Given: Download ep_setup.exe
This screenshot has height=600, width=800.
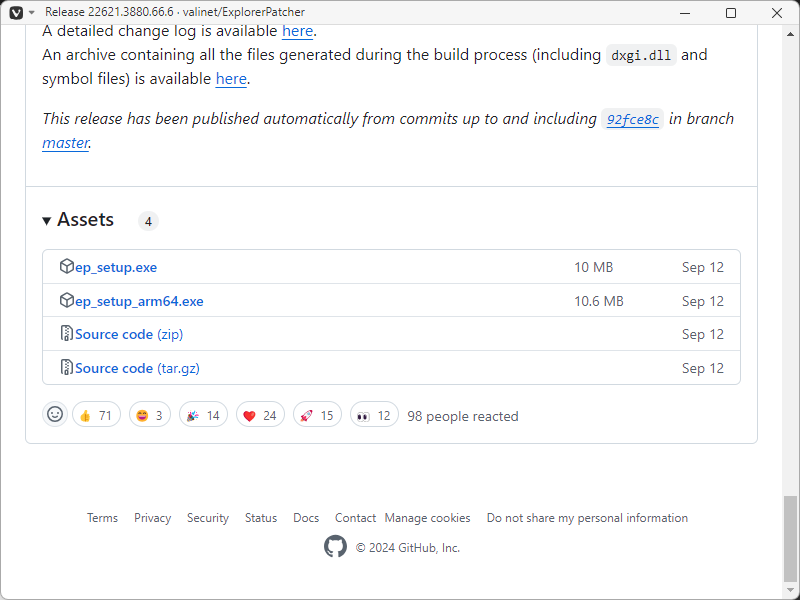Looking at the screenshot, I should (x=116, y=267).
